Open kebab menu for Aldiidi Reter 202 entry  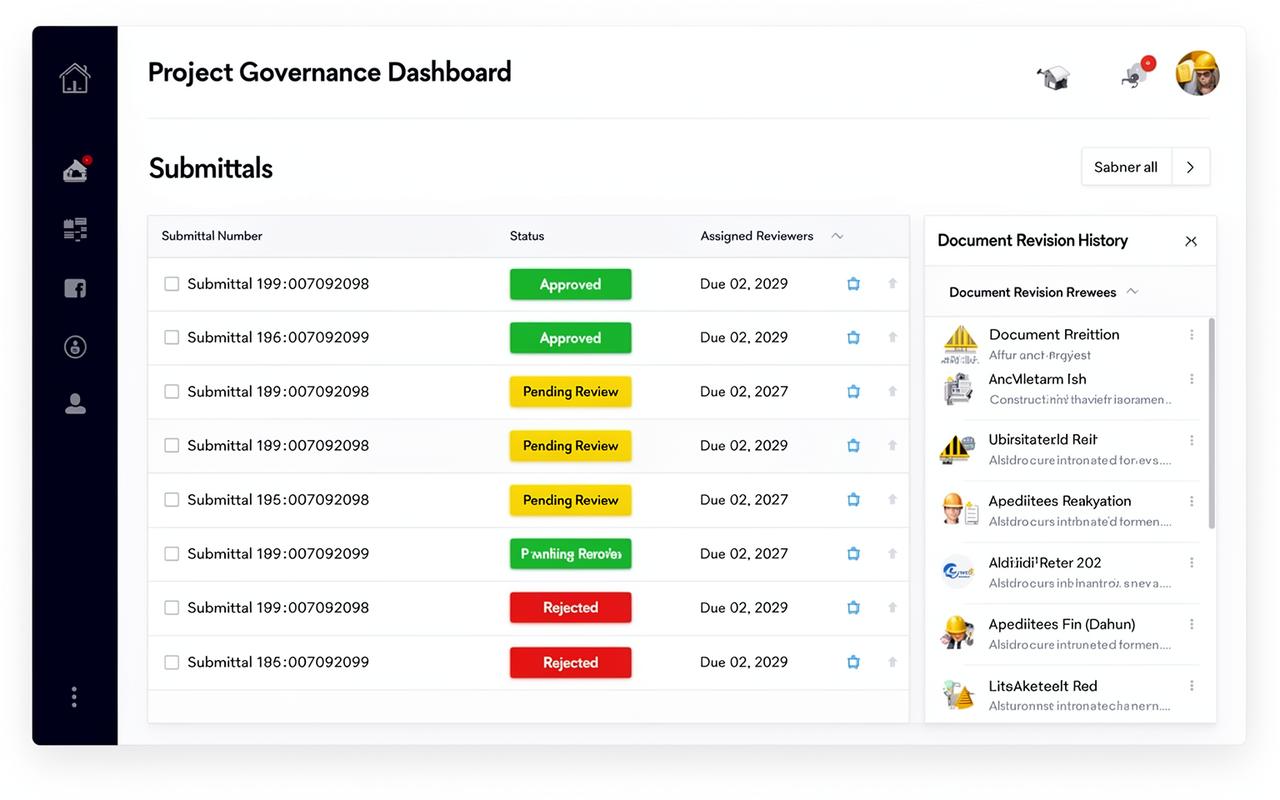1192,563
